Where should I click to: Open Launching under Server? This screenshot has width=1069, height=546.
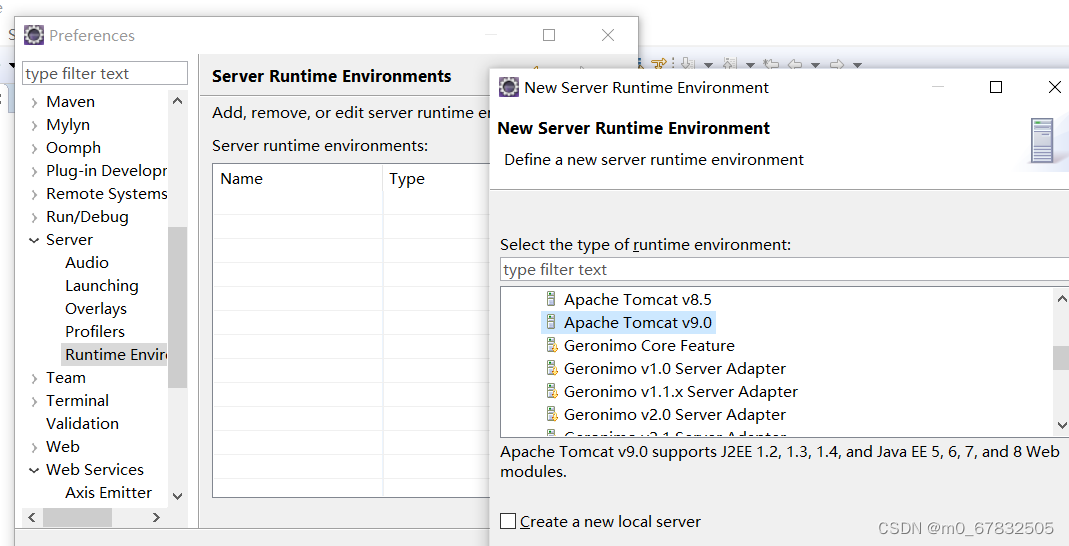[102, 286]
